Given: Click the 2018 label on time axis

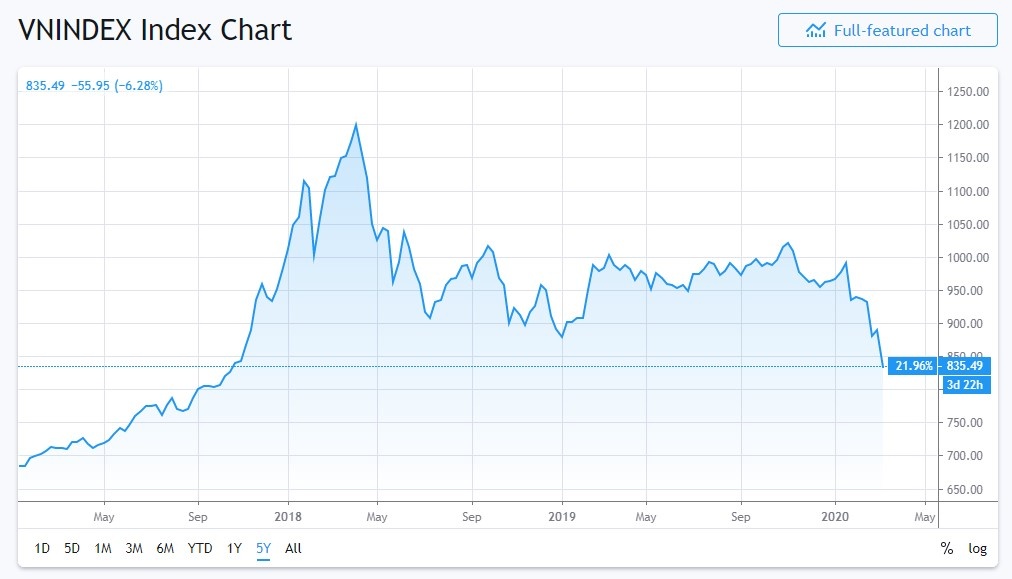Looking at the screenshot, I should pos(288,517).
